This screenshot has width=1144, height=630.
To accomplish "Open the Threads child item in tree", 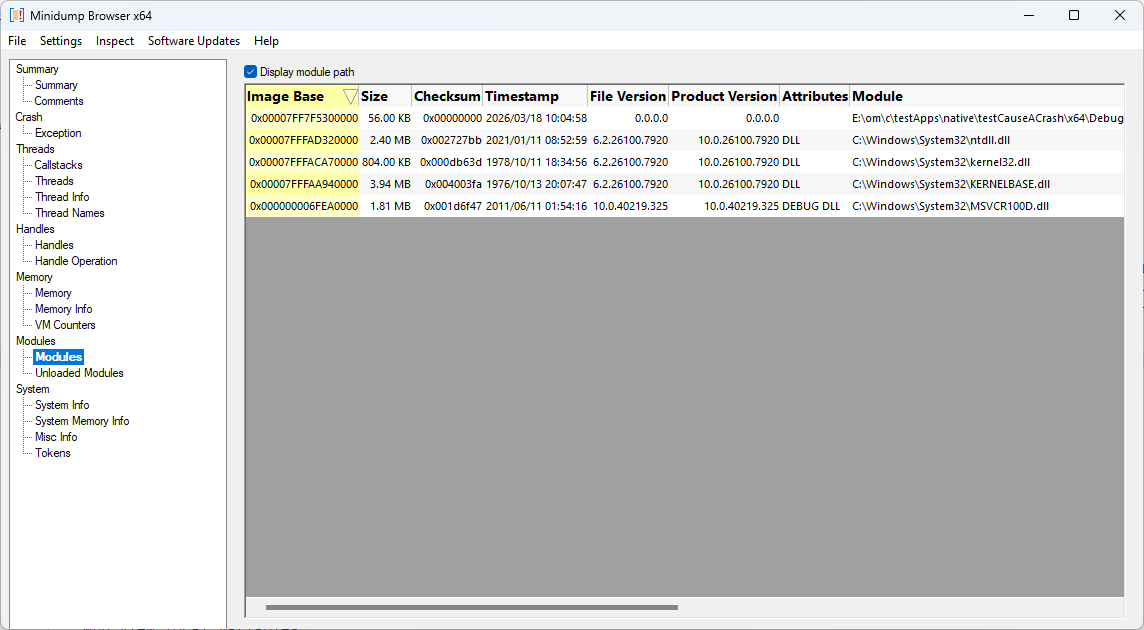I will (x=55, y=181).
